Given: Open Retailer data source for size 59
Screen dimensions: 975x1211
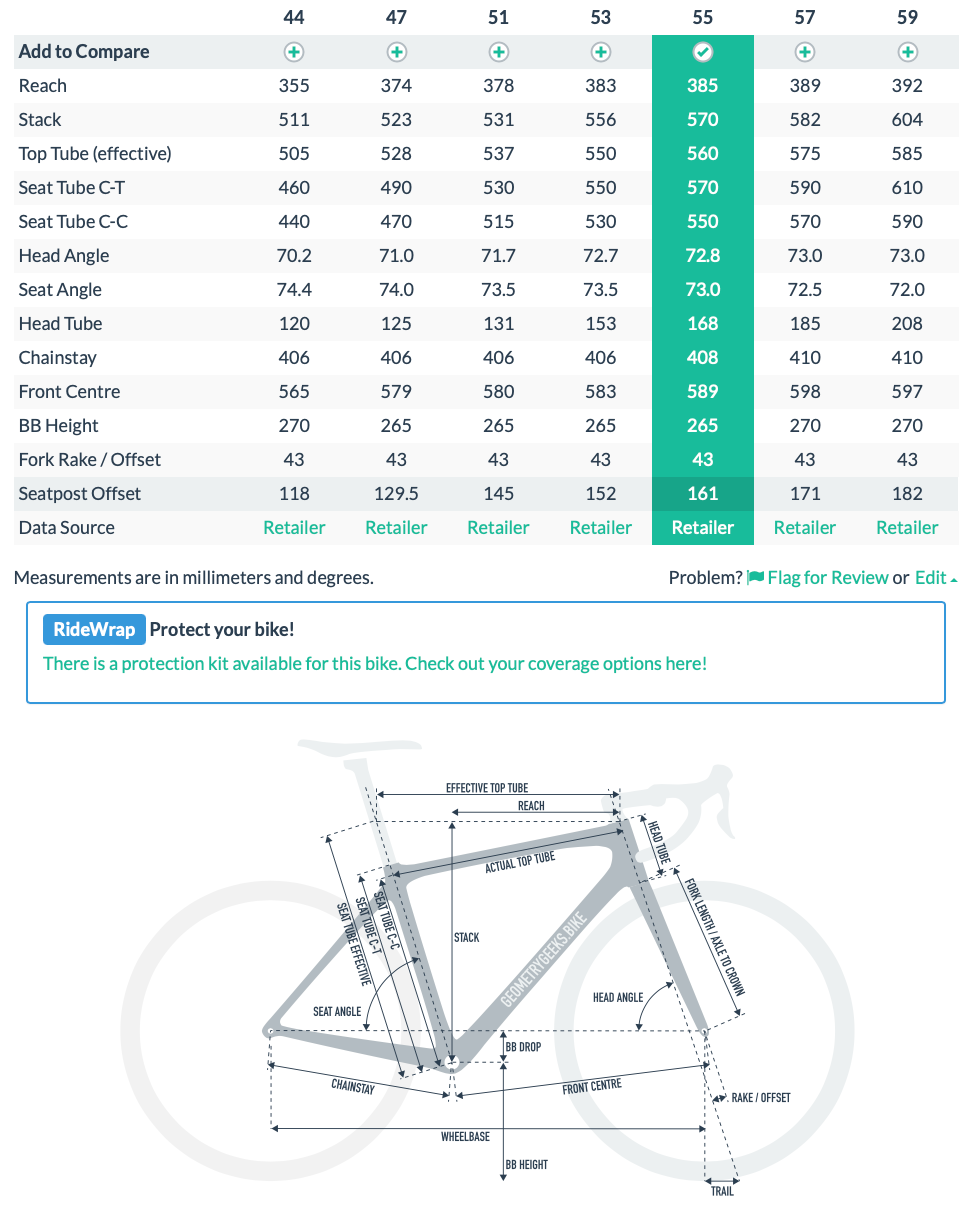Looking at the screenshot, I should [x=907, y=527].
